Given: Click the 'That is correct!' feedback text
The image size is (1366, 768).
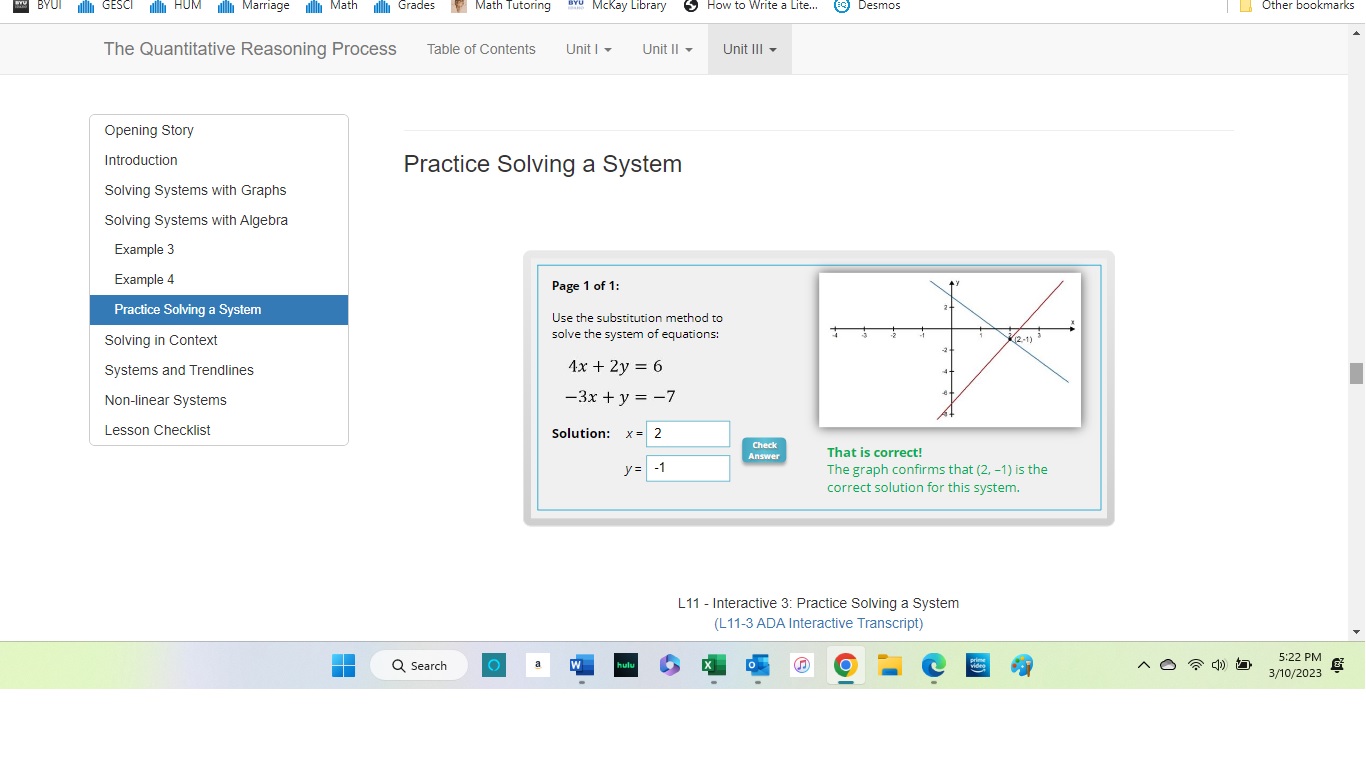Looking at the screenshot, I should 875,452.
